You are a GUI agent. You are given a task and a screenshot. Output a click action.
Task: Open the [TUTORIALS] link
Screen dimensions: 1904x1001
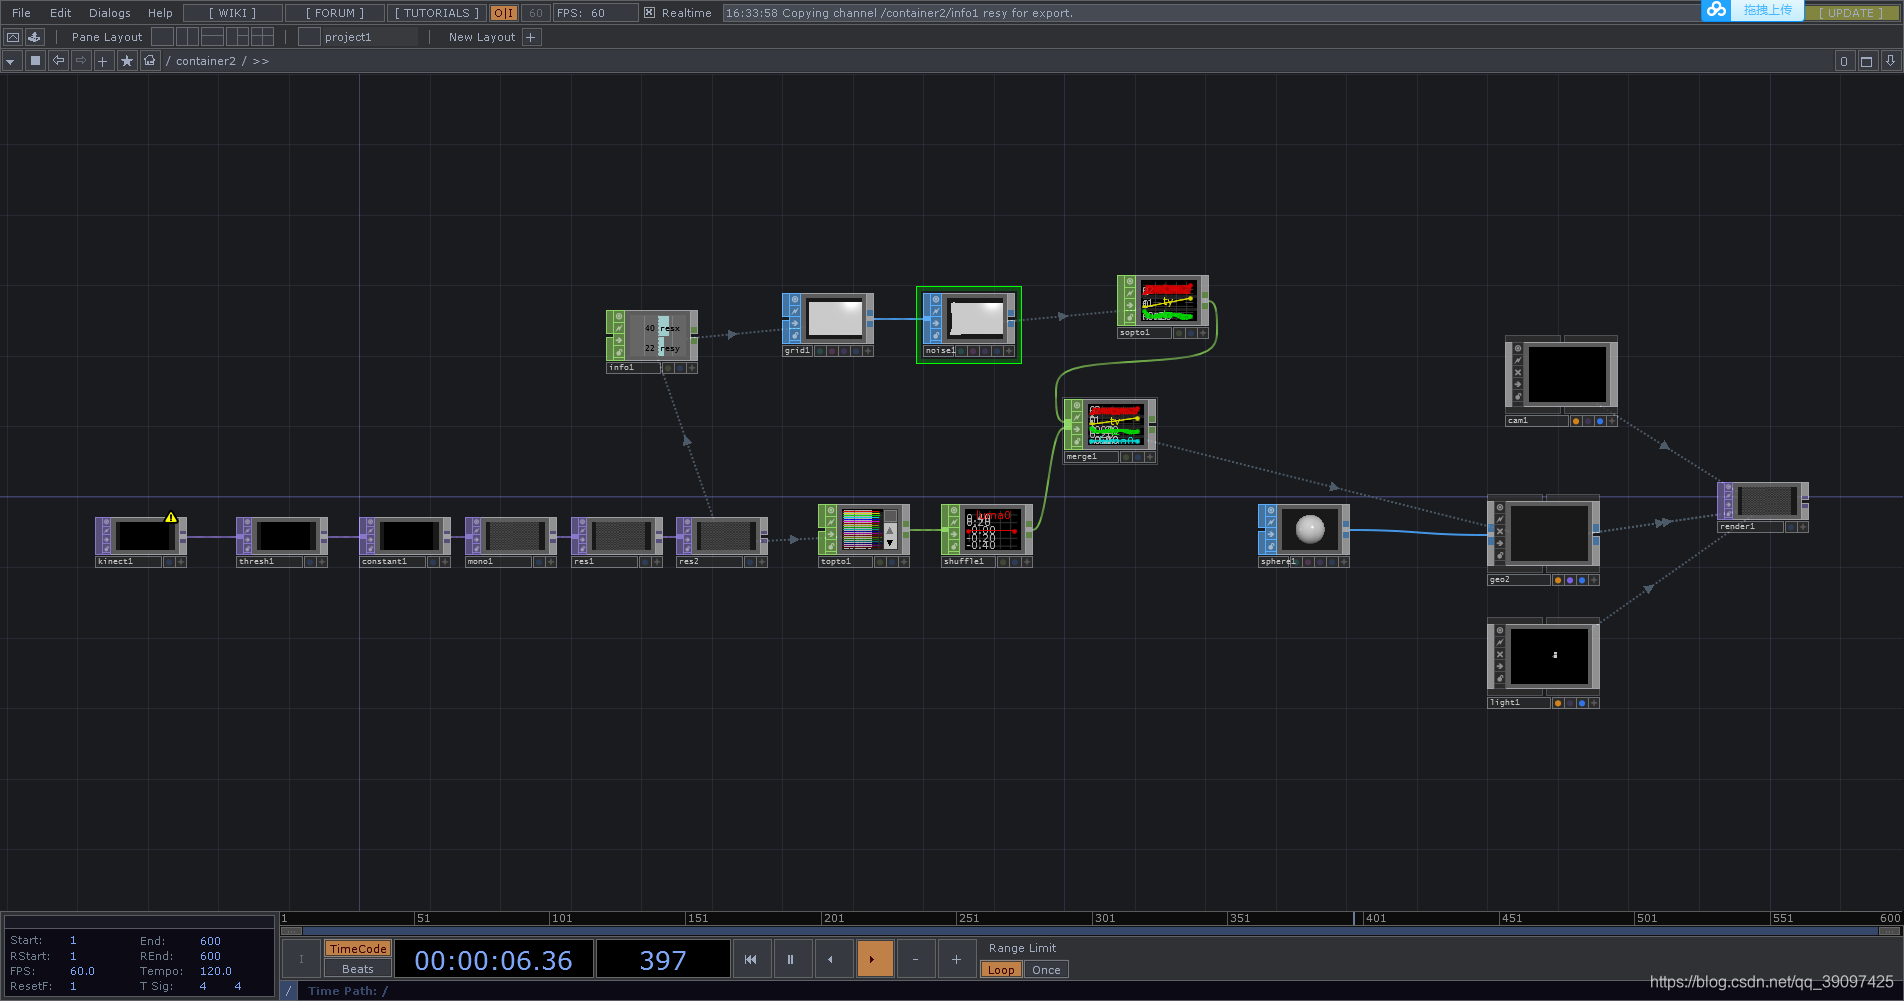pyautogui.click(x=436, y=13)
